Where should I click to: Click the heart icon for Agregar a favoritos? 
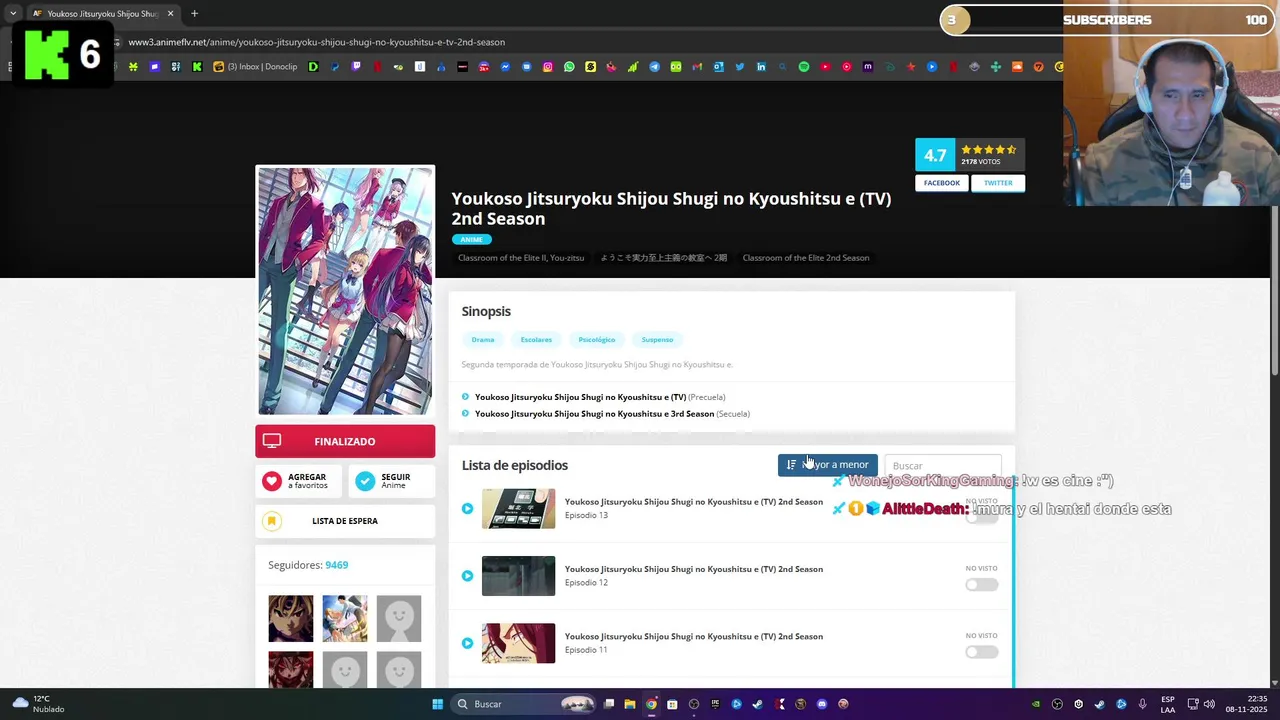272,481
